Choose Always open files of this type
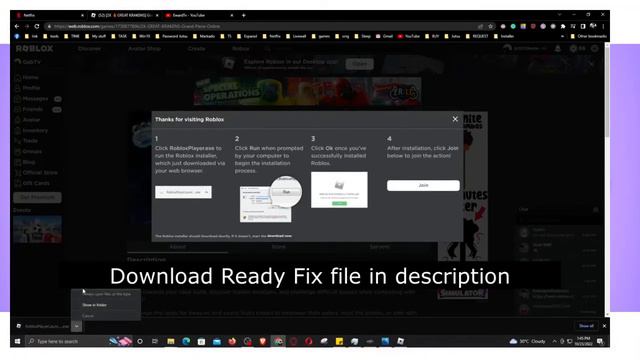Screen dimensions: 640x360 pos(107,294)
